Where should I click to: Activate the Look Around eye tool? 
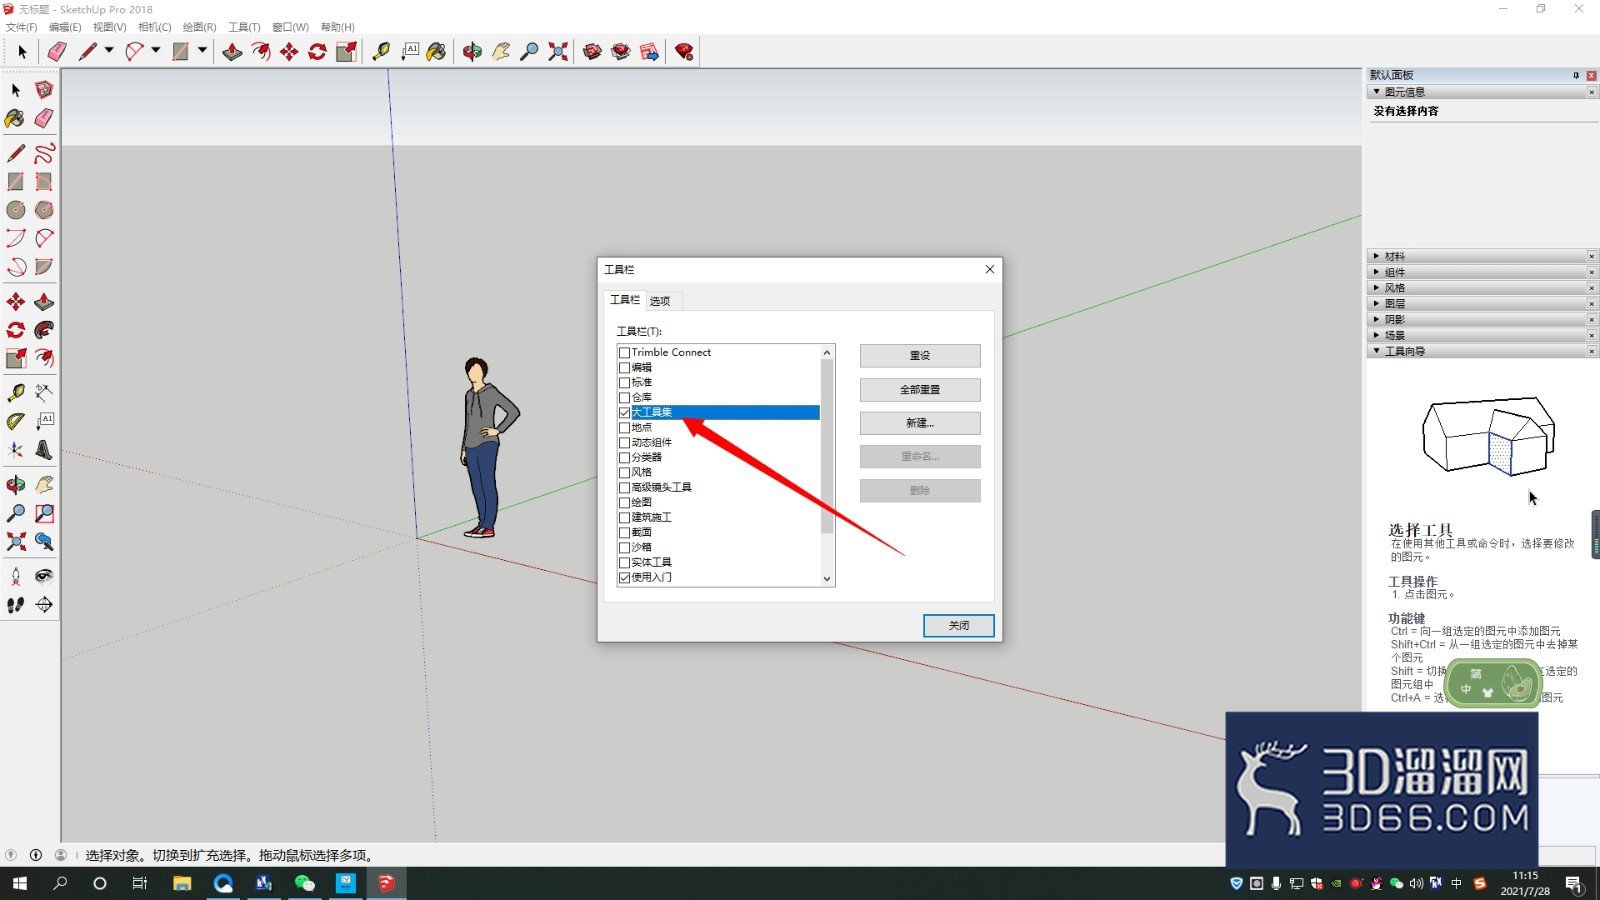click(x=44, y=576)
